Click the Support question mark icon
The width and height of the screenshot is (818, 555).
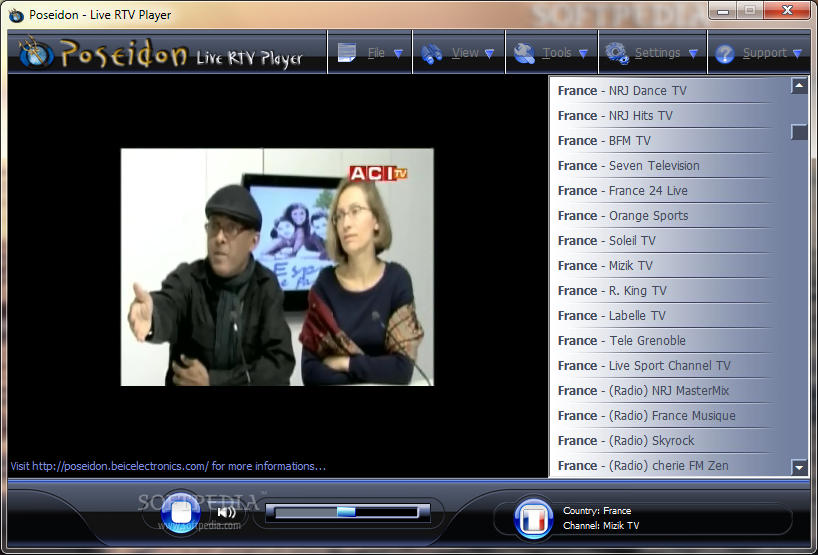click(725, 54)
